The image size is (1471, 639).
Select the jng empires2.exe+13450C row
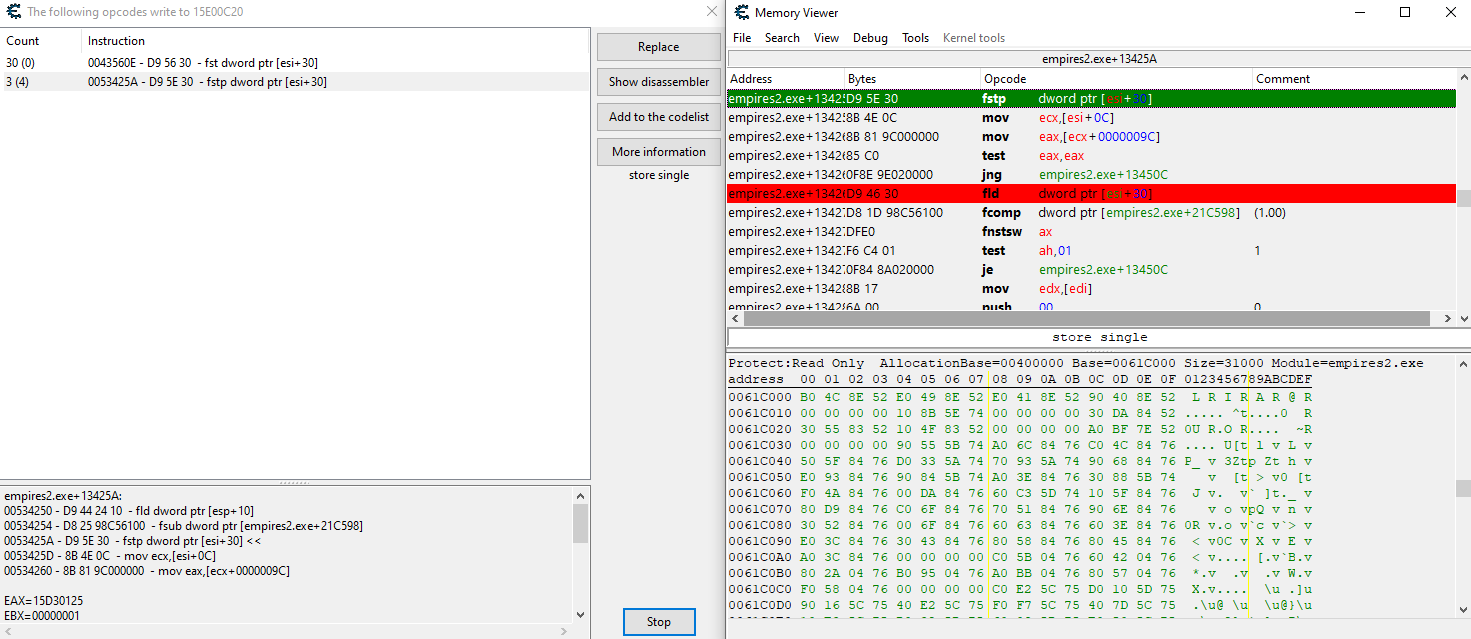[x=1091, y=175]
